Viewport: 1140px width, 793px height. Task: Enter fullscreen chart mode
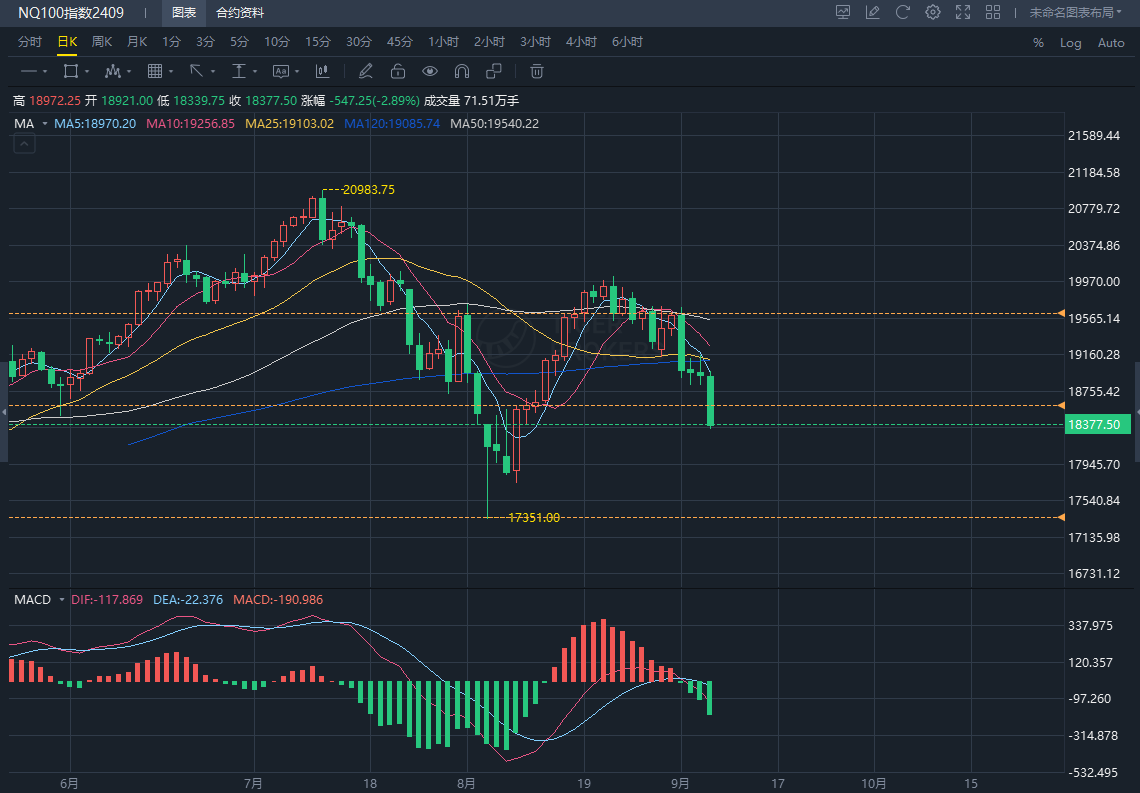click(x=963, y=13)
